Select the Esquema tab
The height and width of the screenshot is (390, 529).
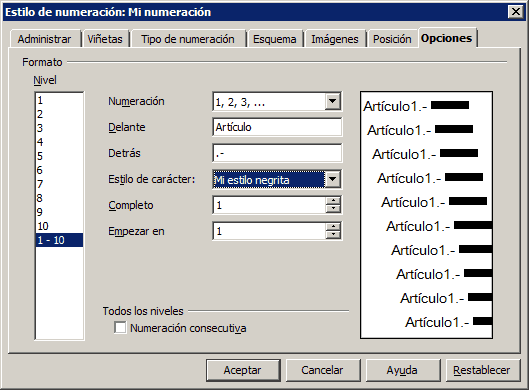tap(275, 39)
